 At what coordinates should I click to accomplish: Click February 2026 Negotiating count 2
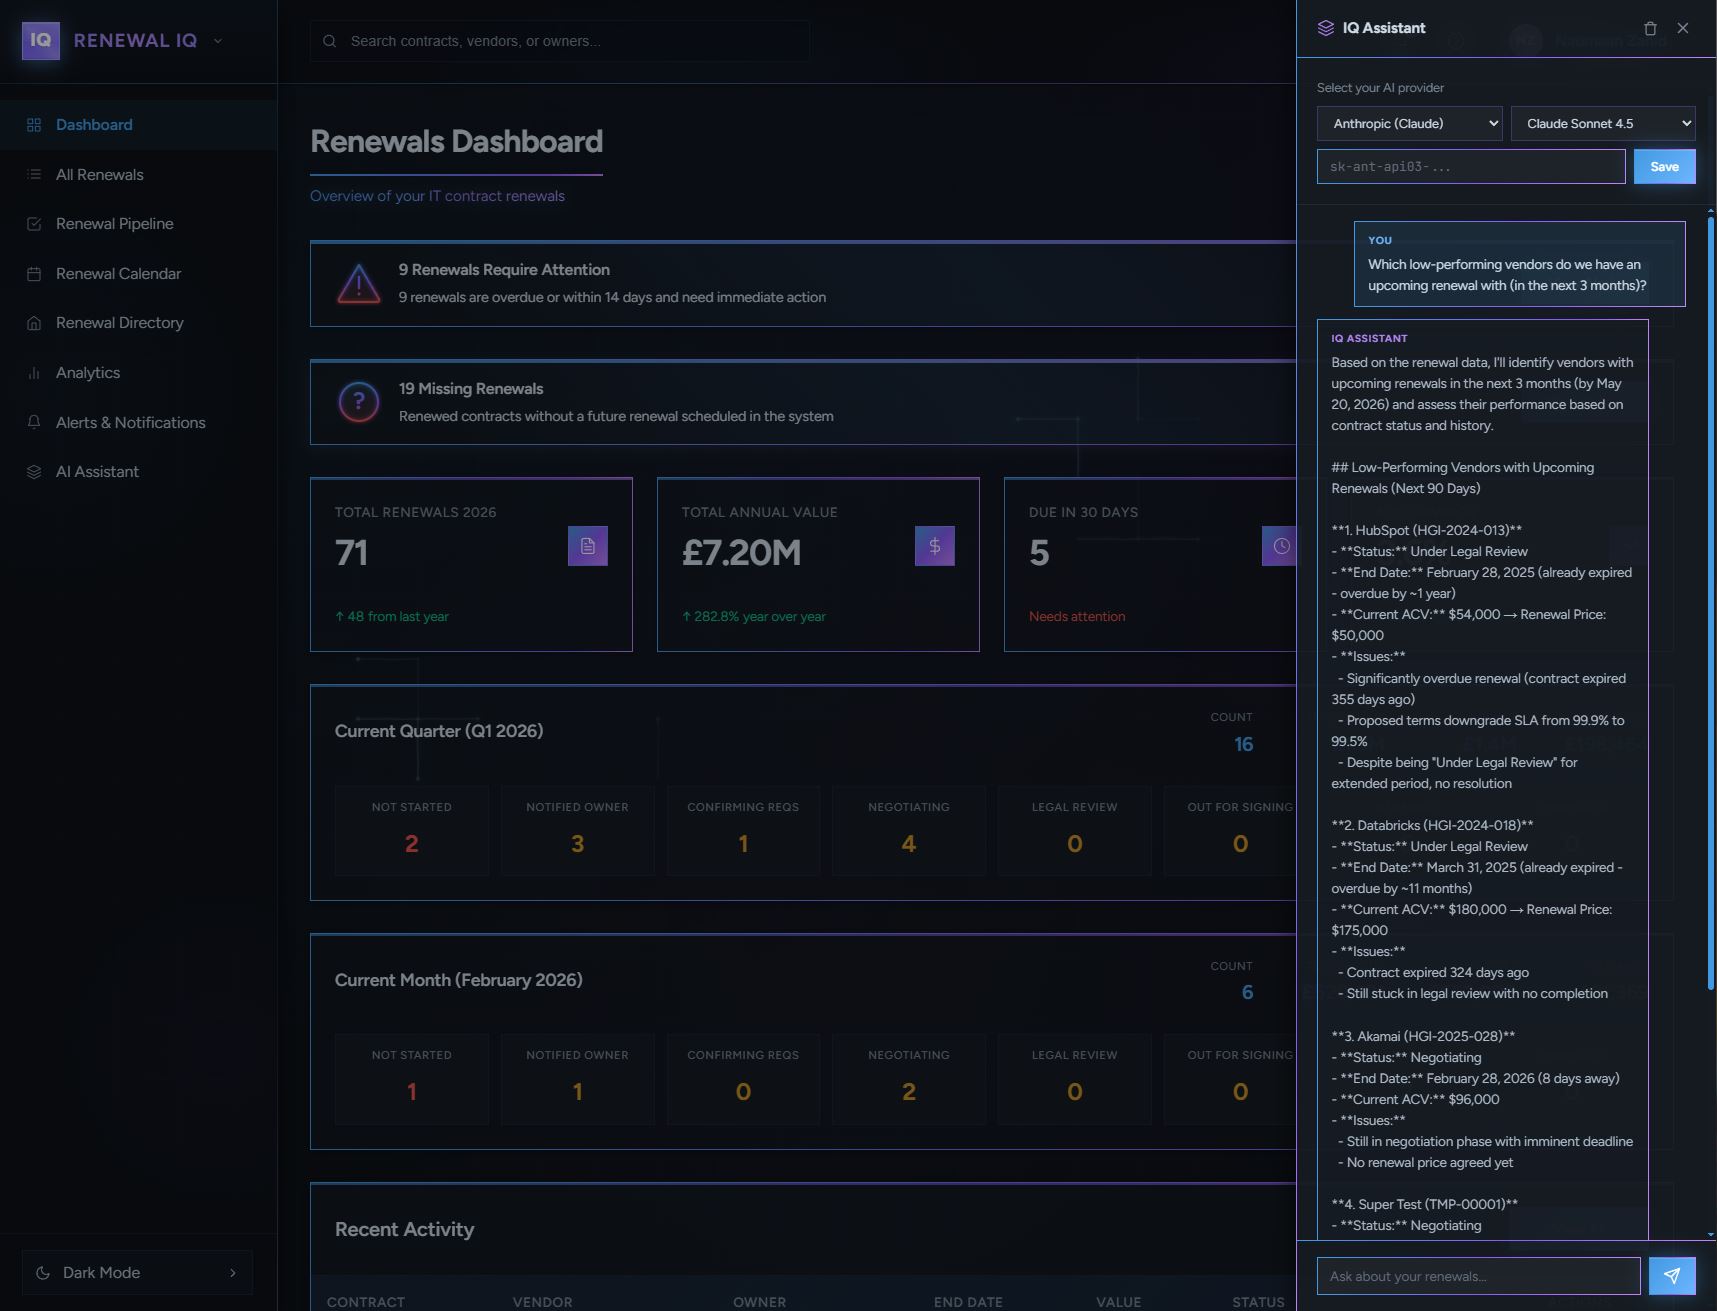point(909,1092)
